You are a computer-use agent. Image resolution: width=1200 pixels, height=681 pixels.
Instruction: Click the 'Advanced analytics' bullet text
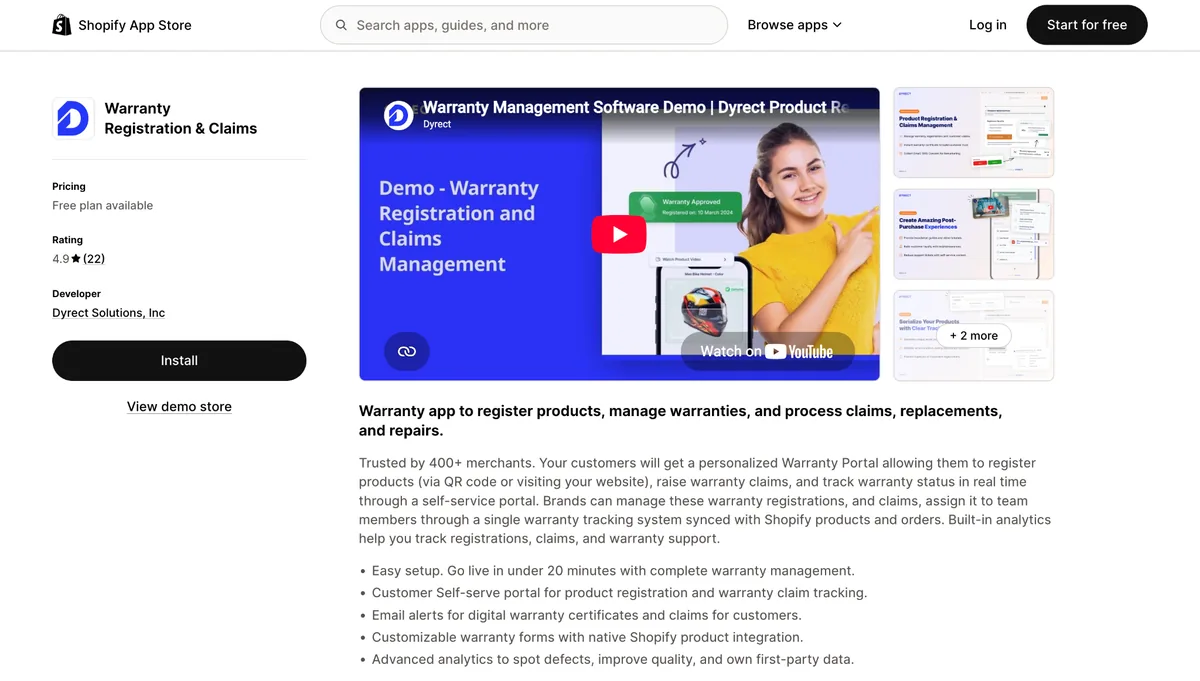tap(613, 659)
